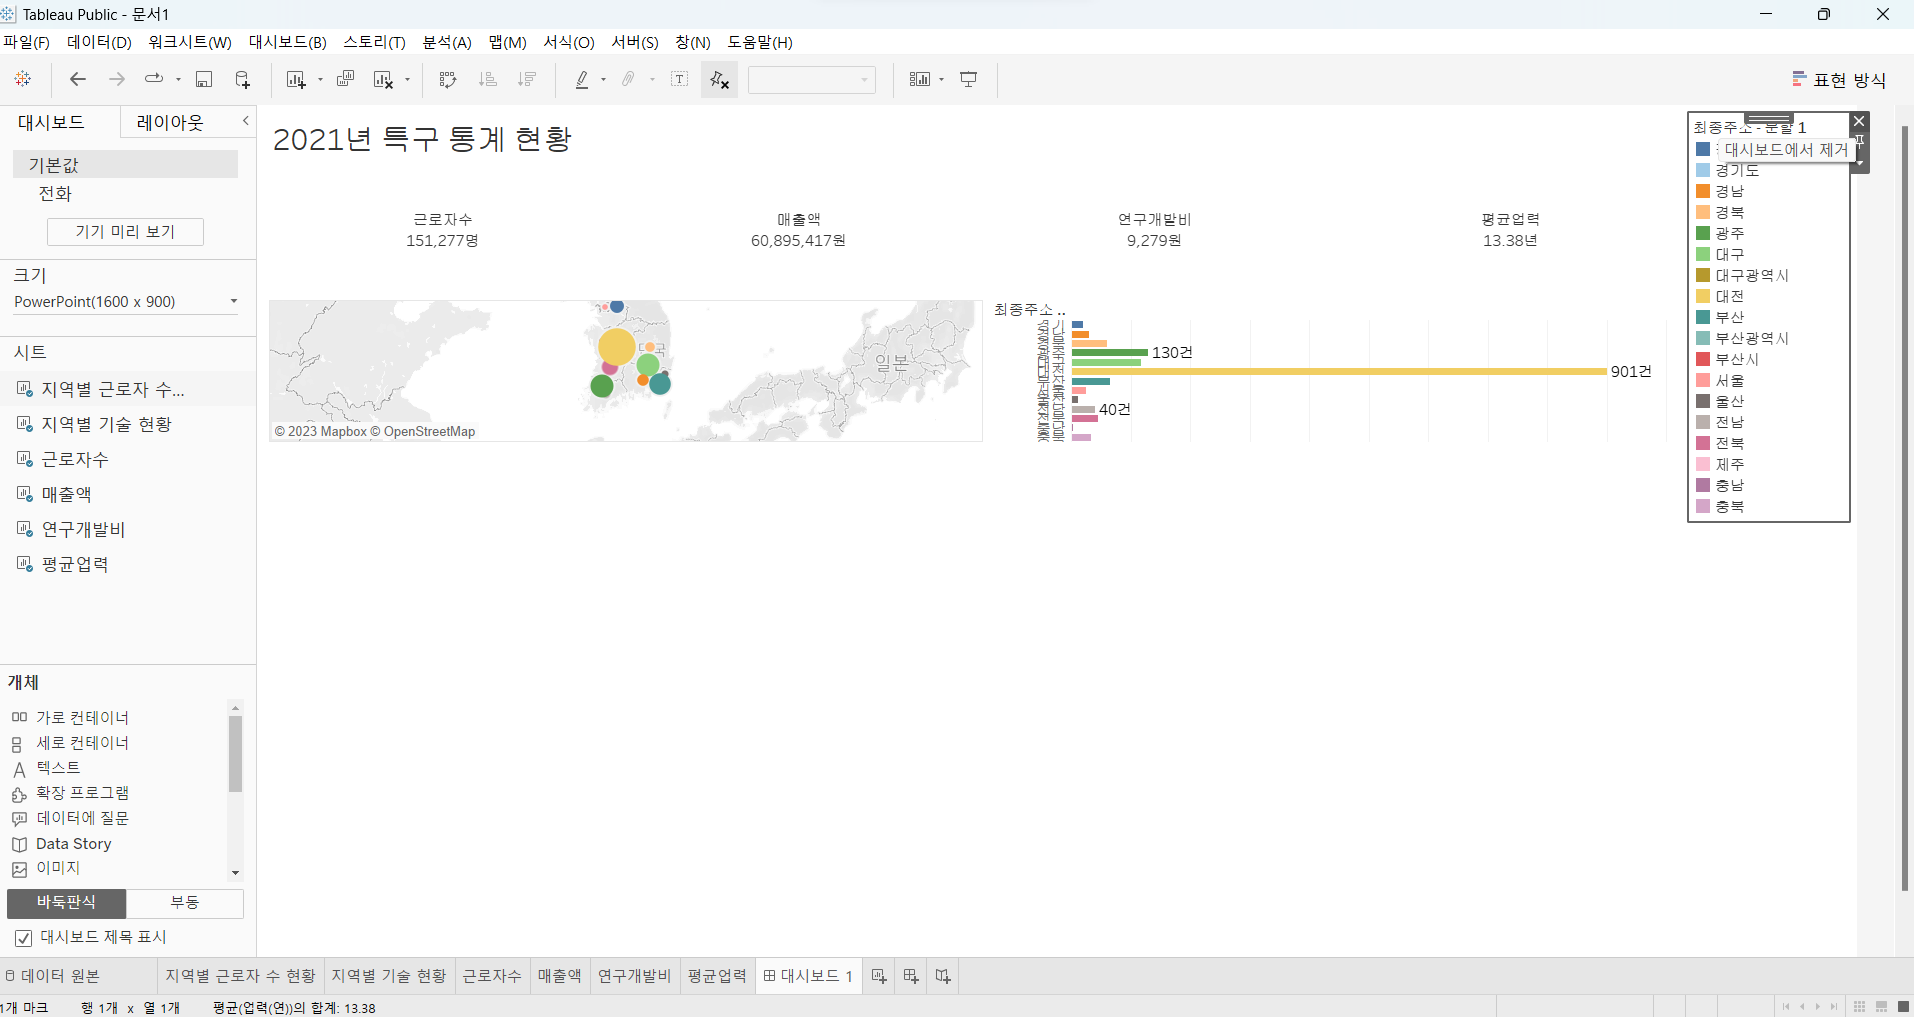Click the show sheet sorter grid icon
This screenshot has height=1017, width=1914.
click(x=1859, y=1006)
